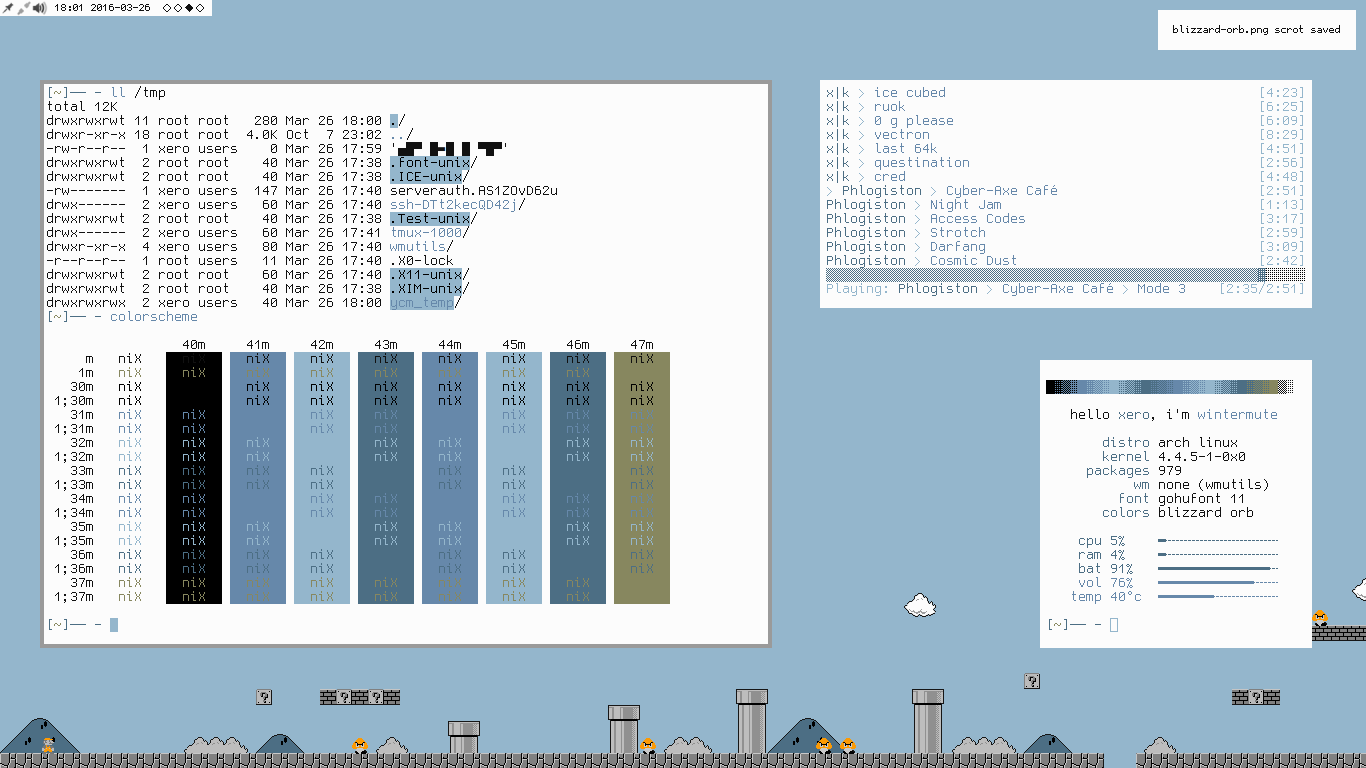Screen dimensions: 1366x768
Task: Click the currently playing "Cyber-Axe Café" playlist row
Action: click(1001, 191)
